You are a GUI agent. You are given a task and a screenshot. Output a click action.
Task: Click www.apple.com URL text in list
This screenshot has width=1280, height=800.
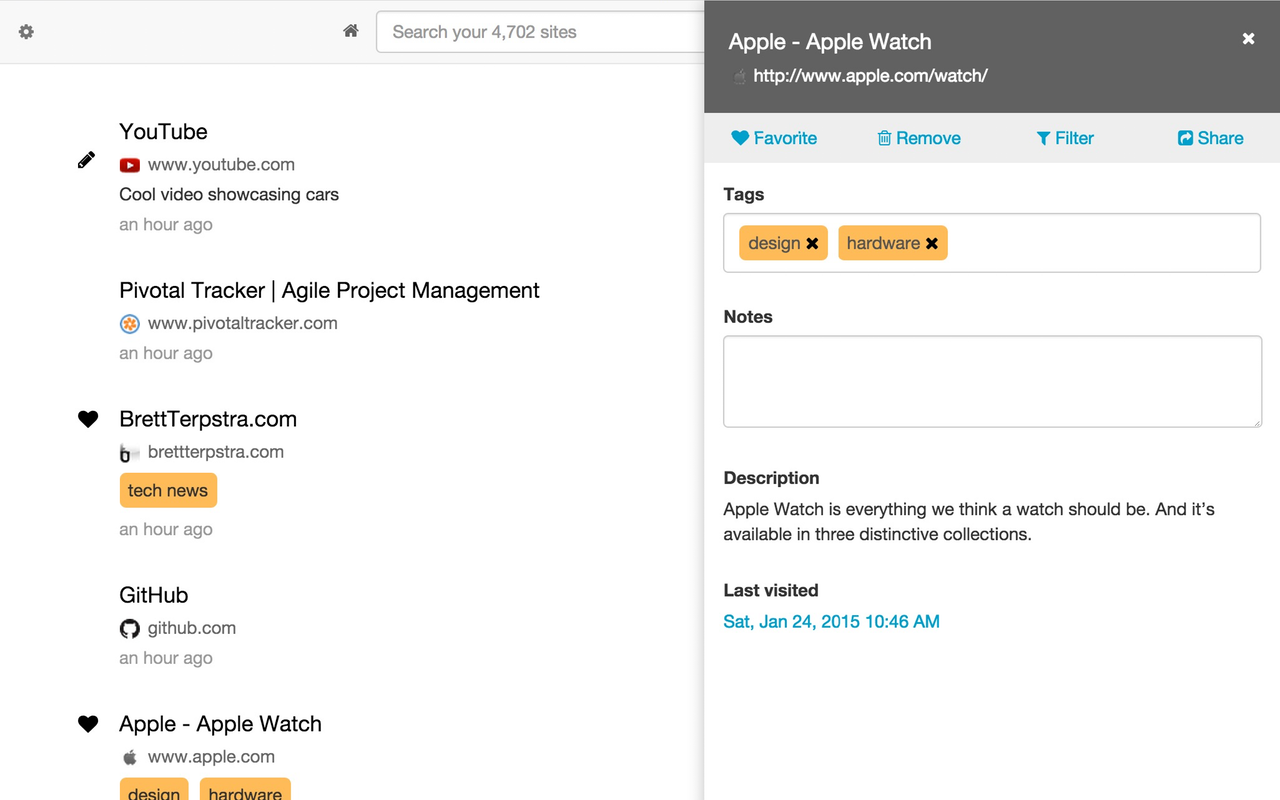pos(211,757)
